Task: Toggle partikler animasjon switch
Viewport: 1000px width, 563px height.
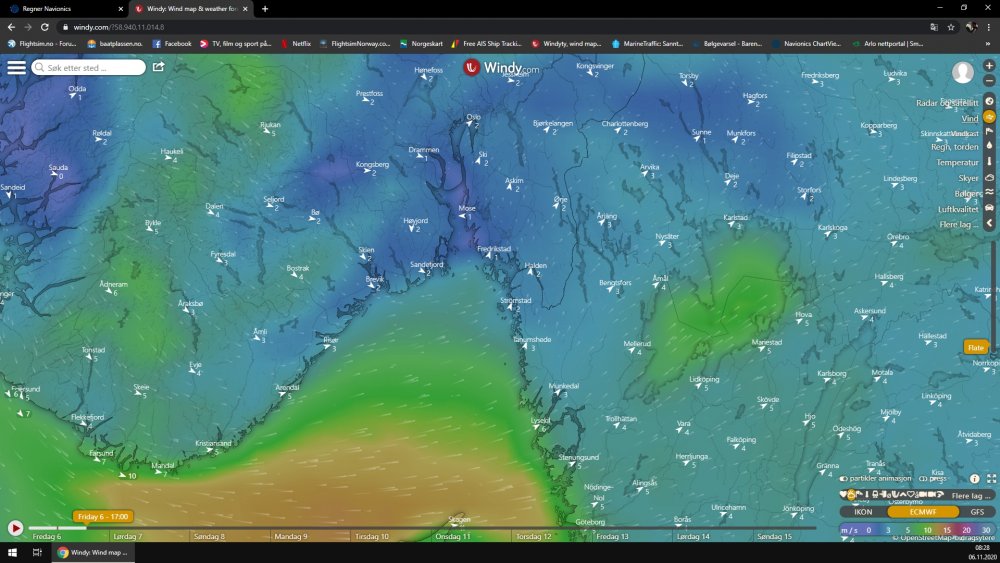Action: tap(844, 478)
